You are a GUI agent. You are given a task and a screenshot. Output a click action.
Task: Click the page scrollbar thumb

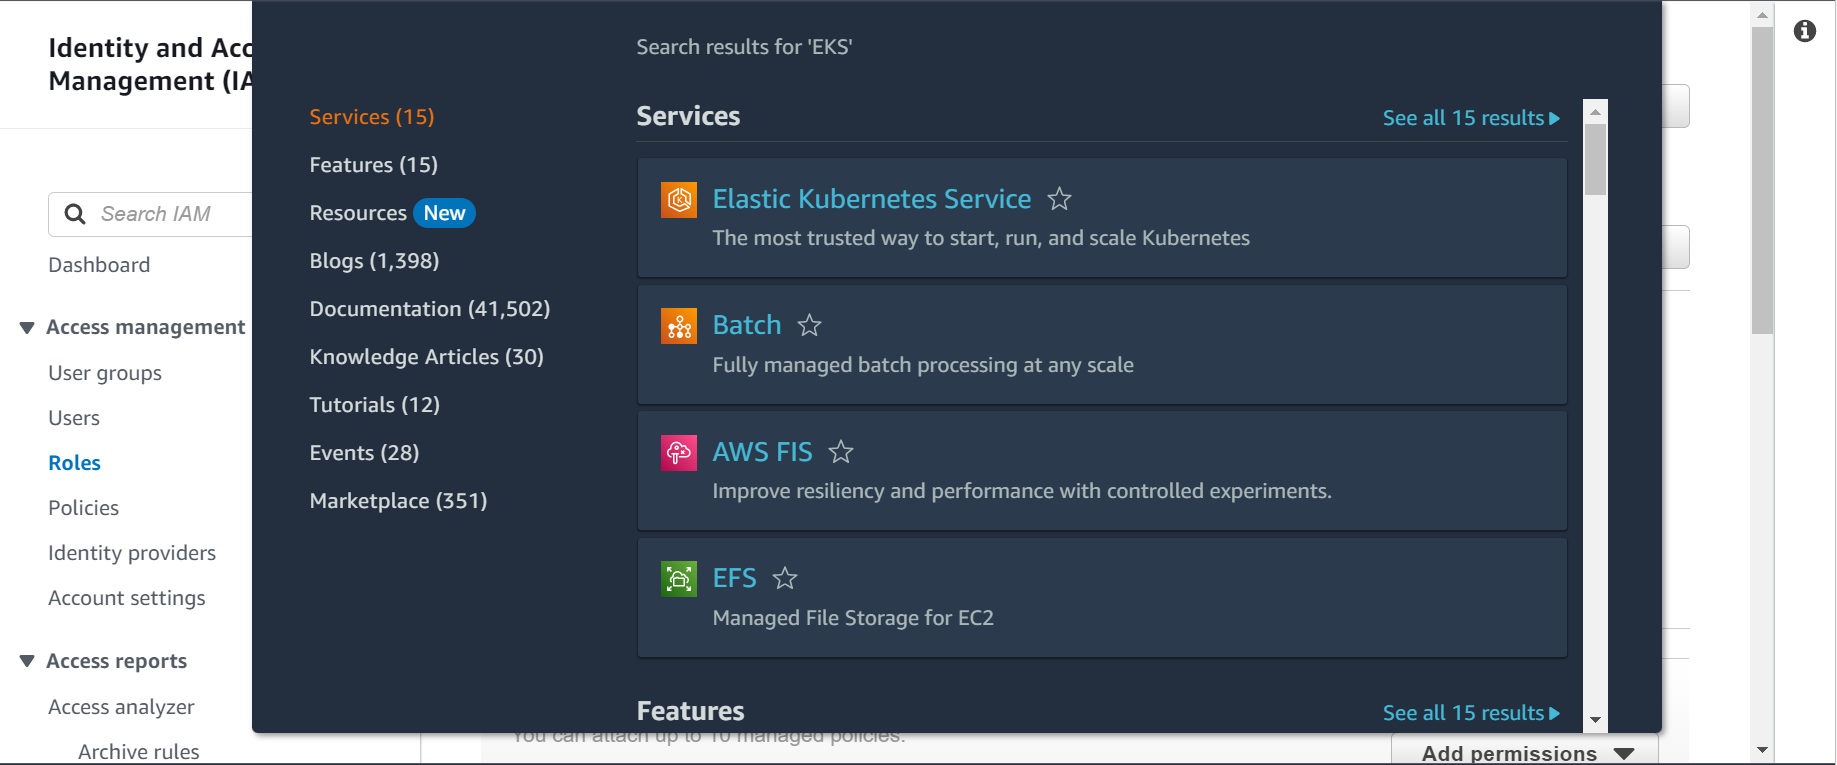1762,180
